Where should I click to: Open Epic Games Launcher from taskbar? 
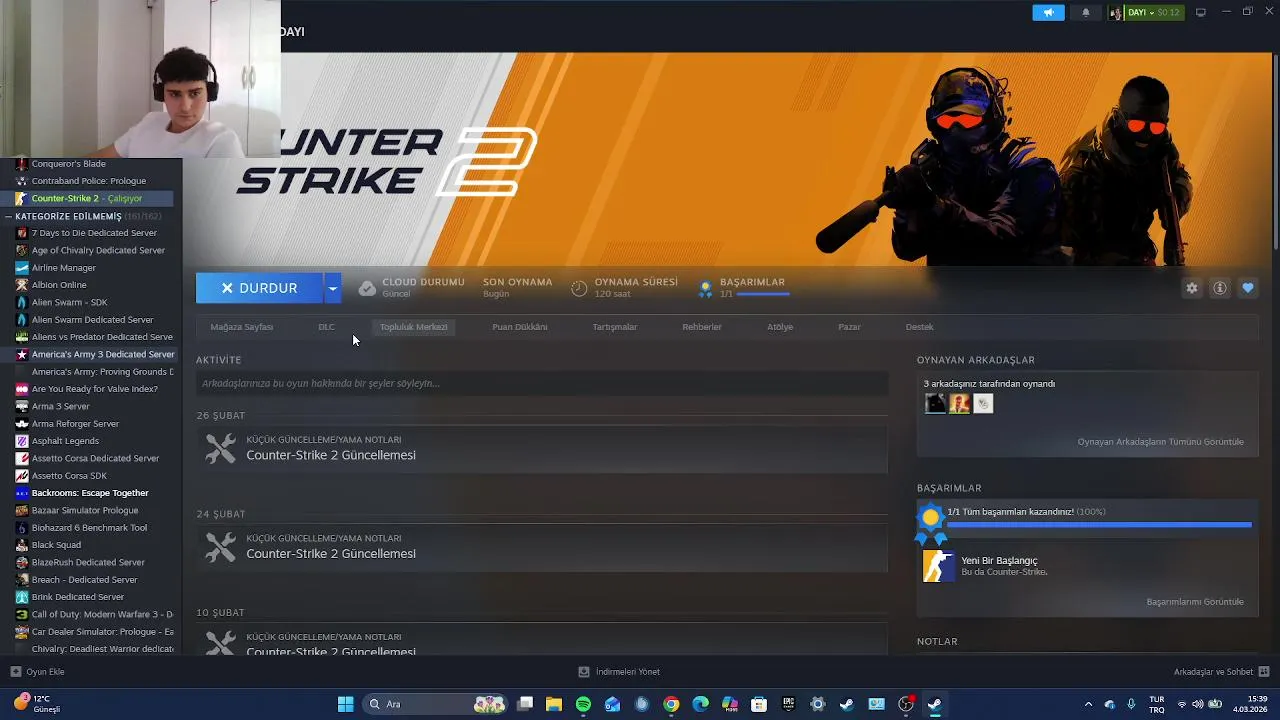(x=788, y=704)
